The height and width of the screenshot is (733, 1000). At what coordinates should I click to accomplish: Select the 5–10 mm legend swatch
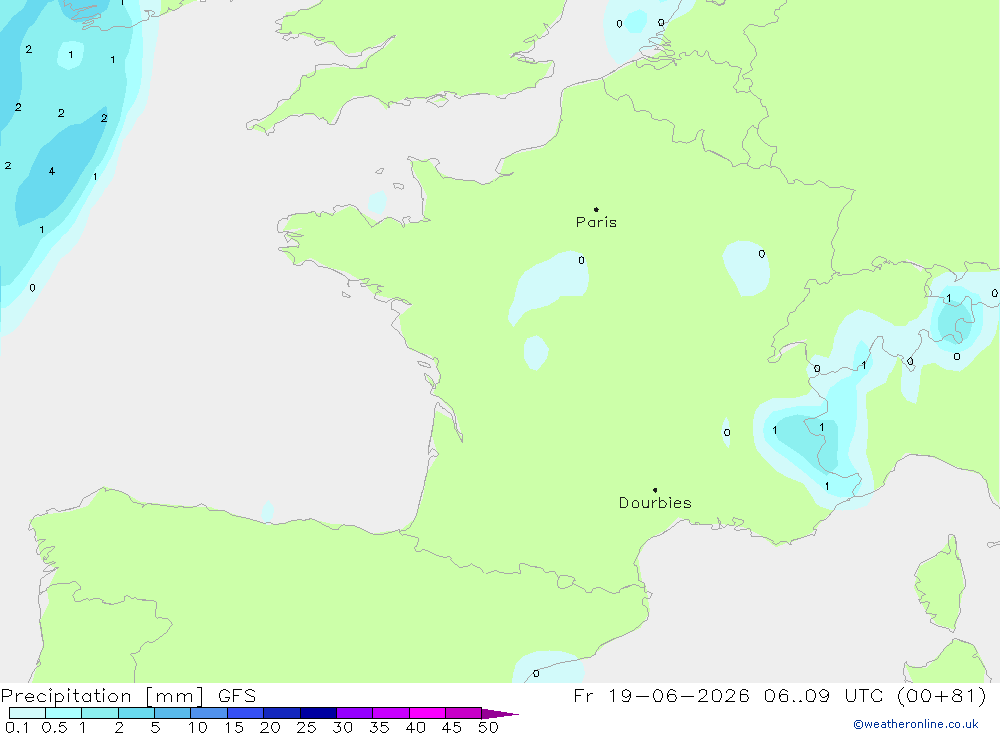click(173, 713)
